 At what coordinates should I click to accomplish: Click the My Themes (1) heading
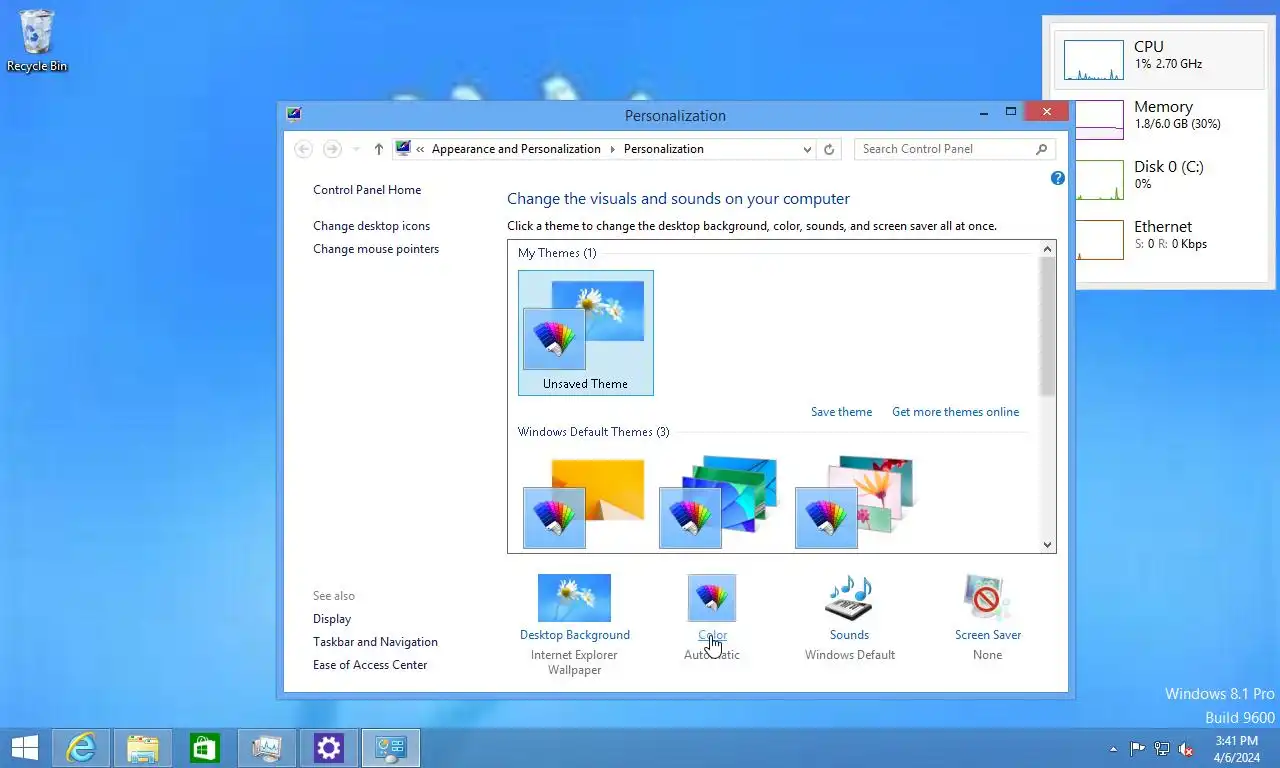(557, 253)
